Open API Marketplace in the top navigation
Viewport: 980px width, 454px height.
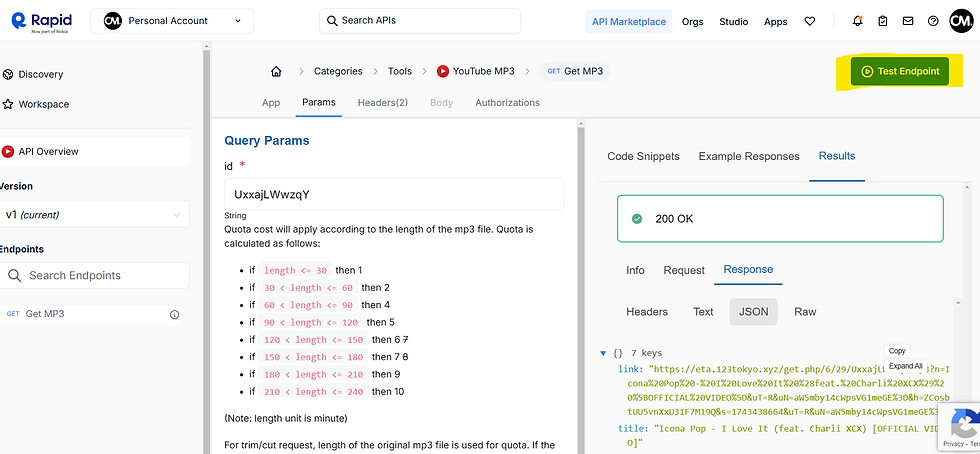coord(629,21)
